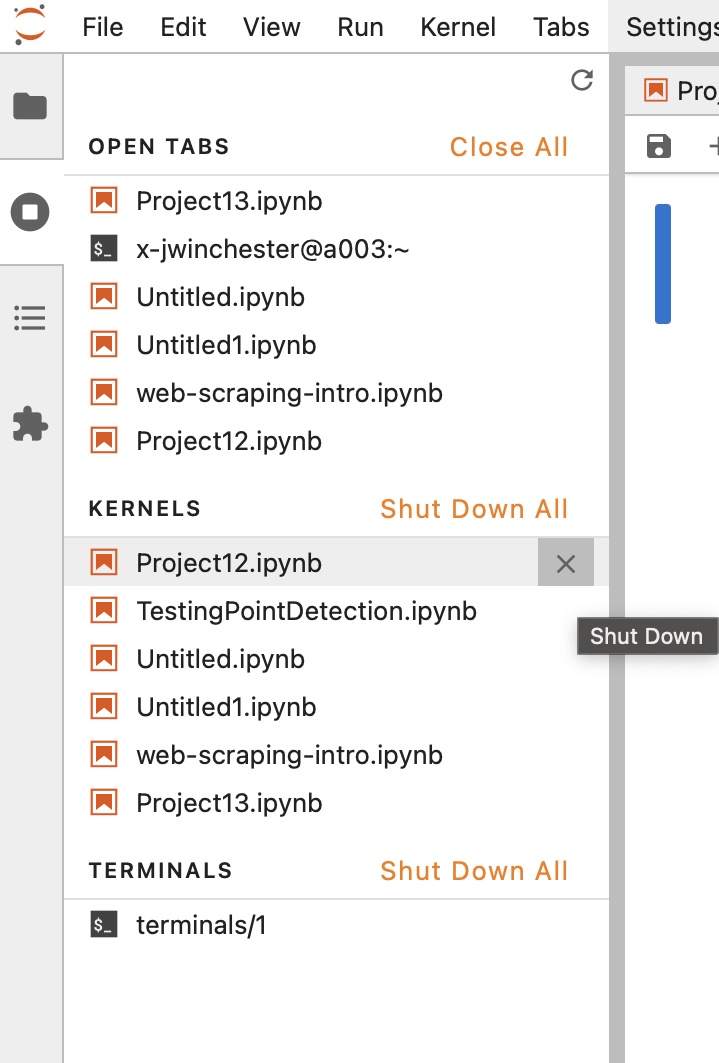Click the notebook icon beside web-scraping-intro.ipynb
This screenshot has width=719, height=1063.
(104, 392)
